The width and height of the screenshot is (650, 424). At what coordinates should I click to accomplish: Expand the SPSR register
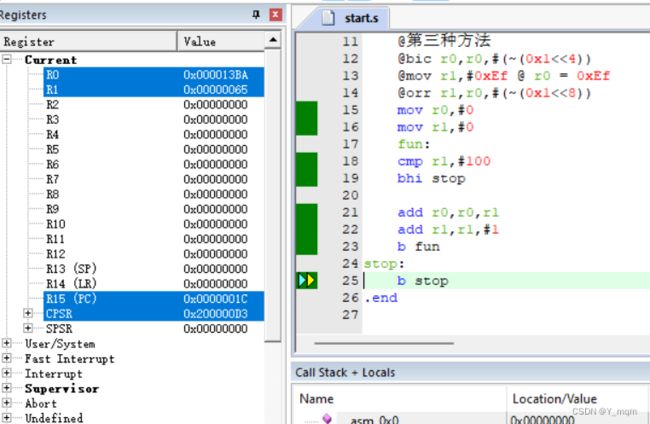pyautogui.click(x=28, y=328)
